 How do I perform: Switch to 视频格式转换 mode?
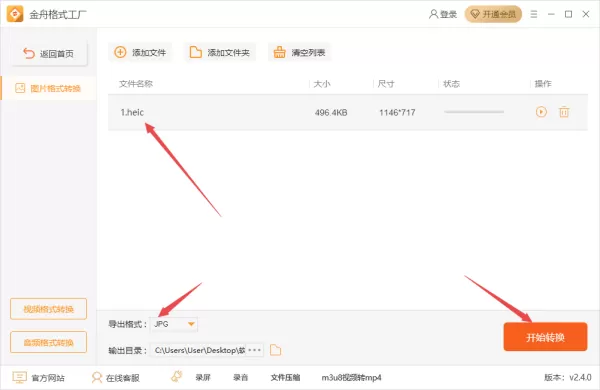[x=49, y=309]
